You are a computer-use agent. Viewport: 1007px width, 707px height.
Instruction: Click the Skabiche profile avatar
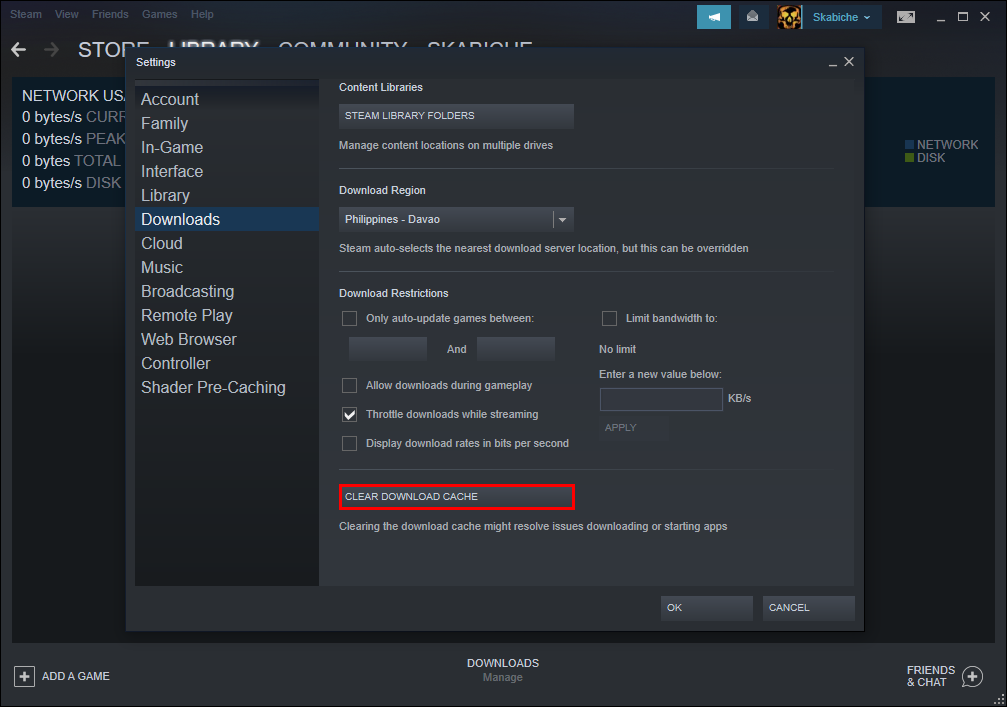coord(789,17)
